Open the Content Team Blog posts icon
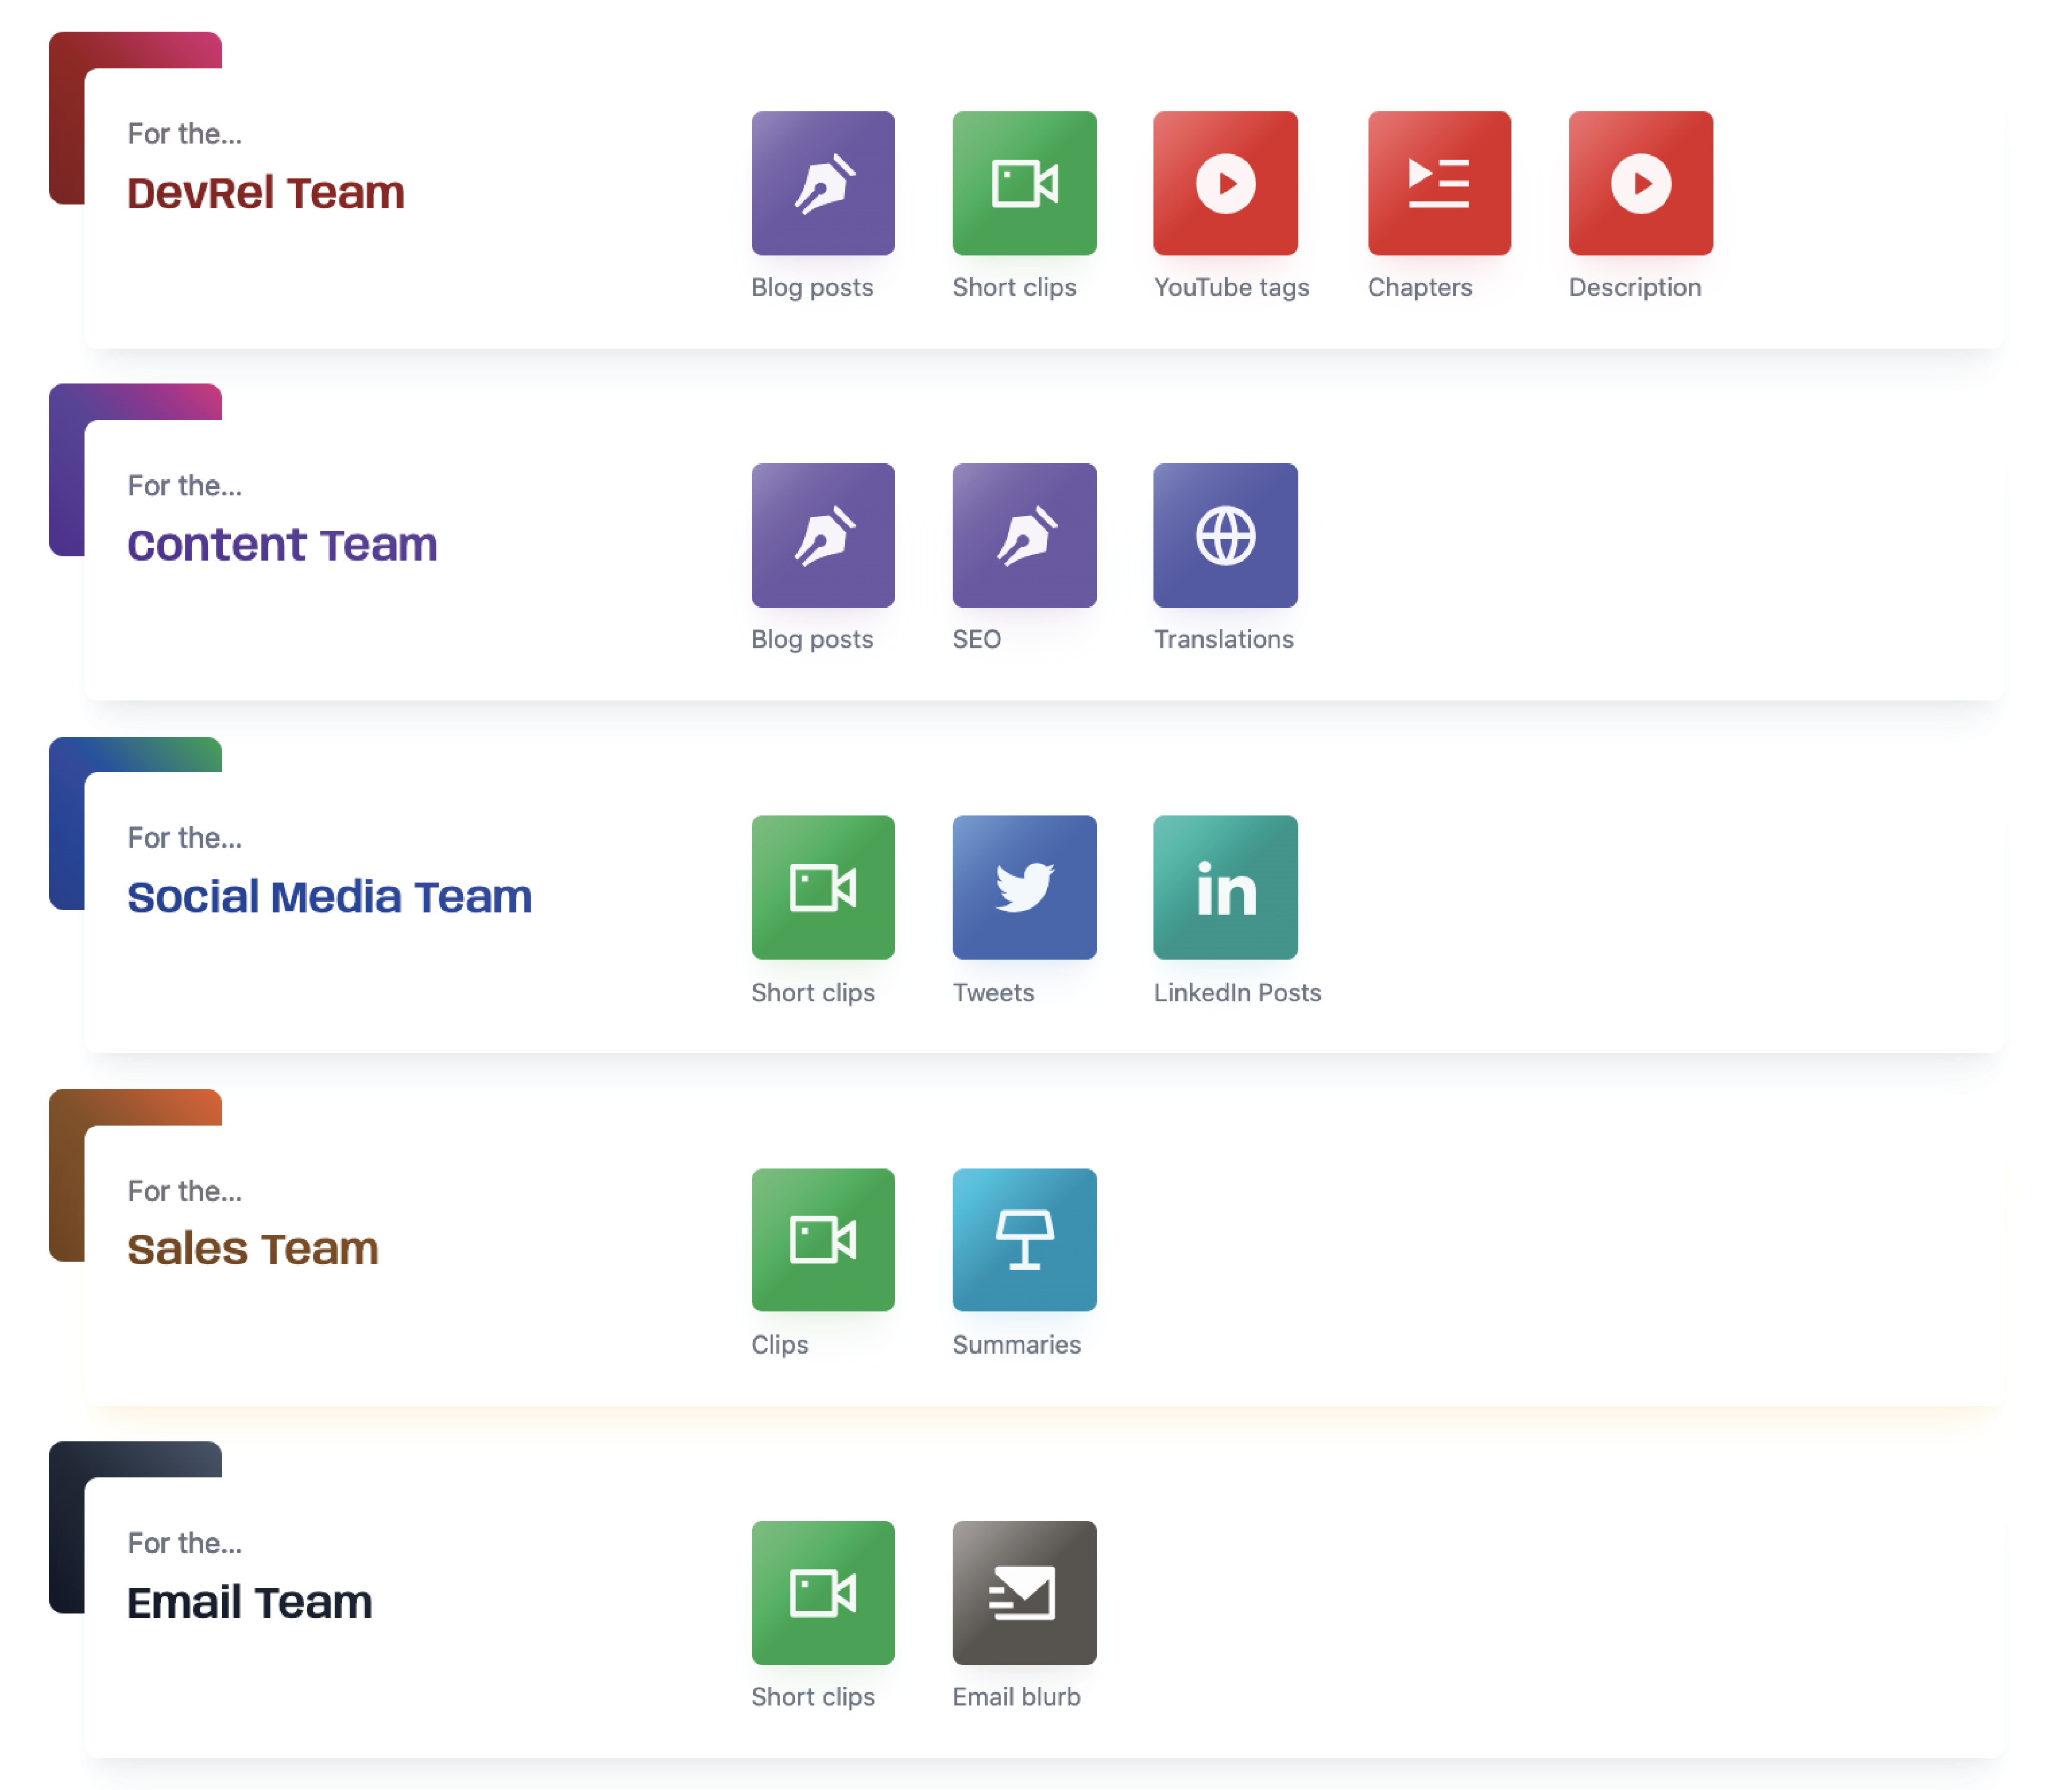This screenshot has width=2072, height=1790. (823, 535)
